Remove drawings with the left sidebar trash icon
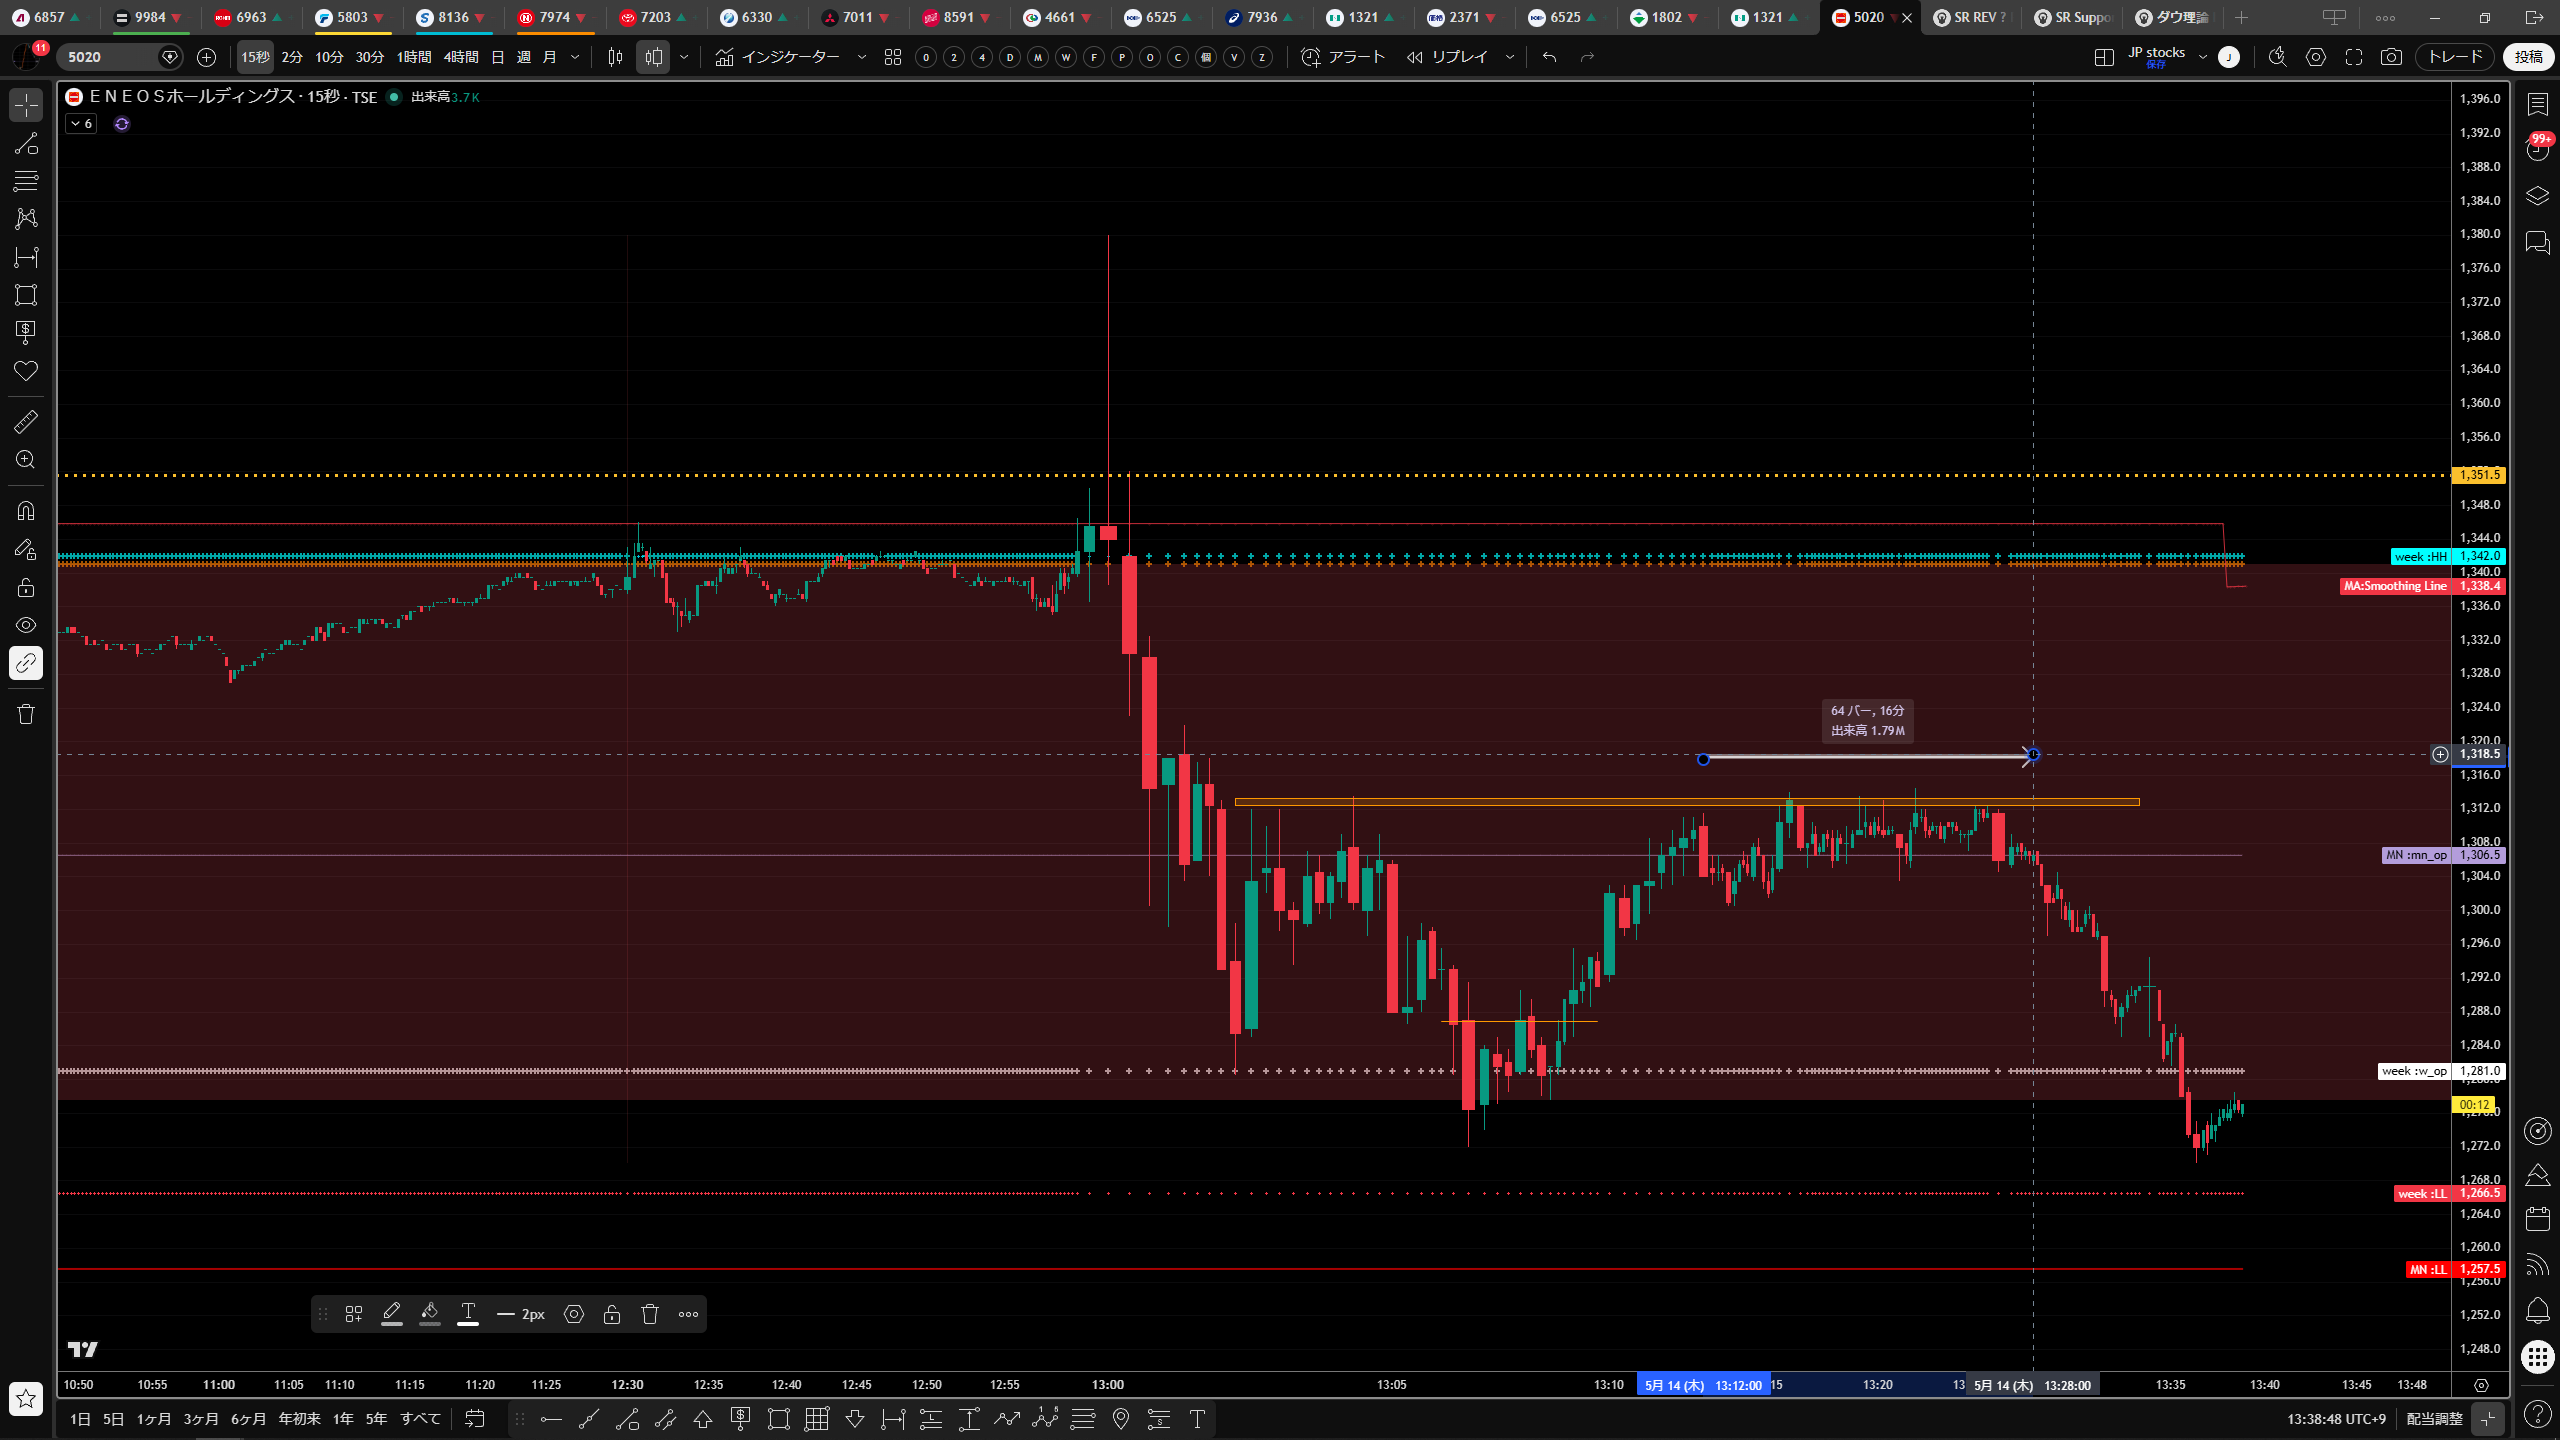This screenshot has height=1440, width=2560. [26, 714]
